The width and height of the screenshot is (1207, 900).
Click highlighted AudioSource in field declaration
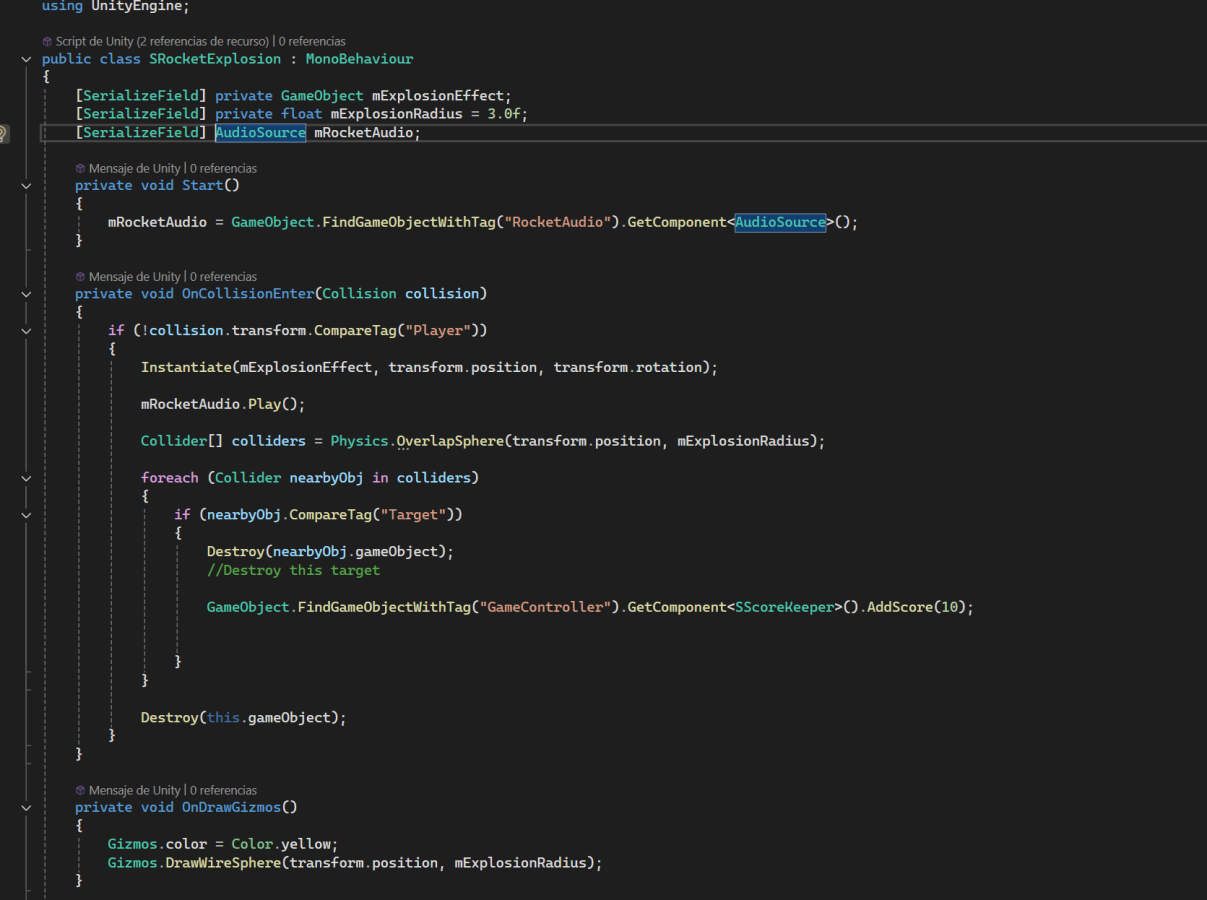(x=260, y=133)
